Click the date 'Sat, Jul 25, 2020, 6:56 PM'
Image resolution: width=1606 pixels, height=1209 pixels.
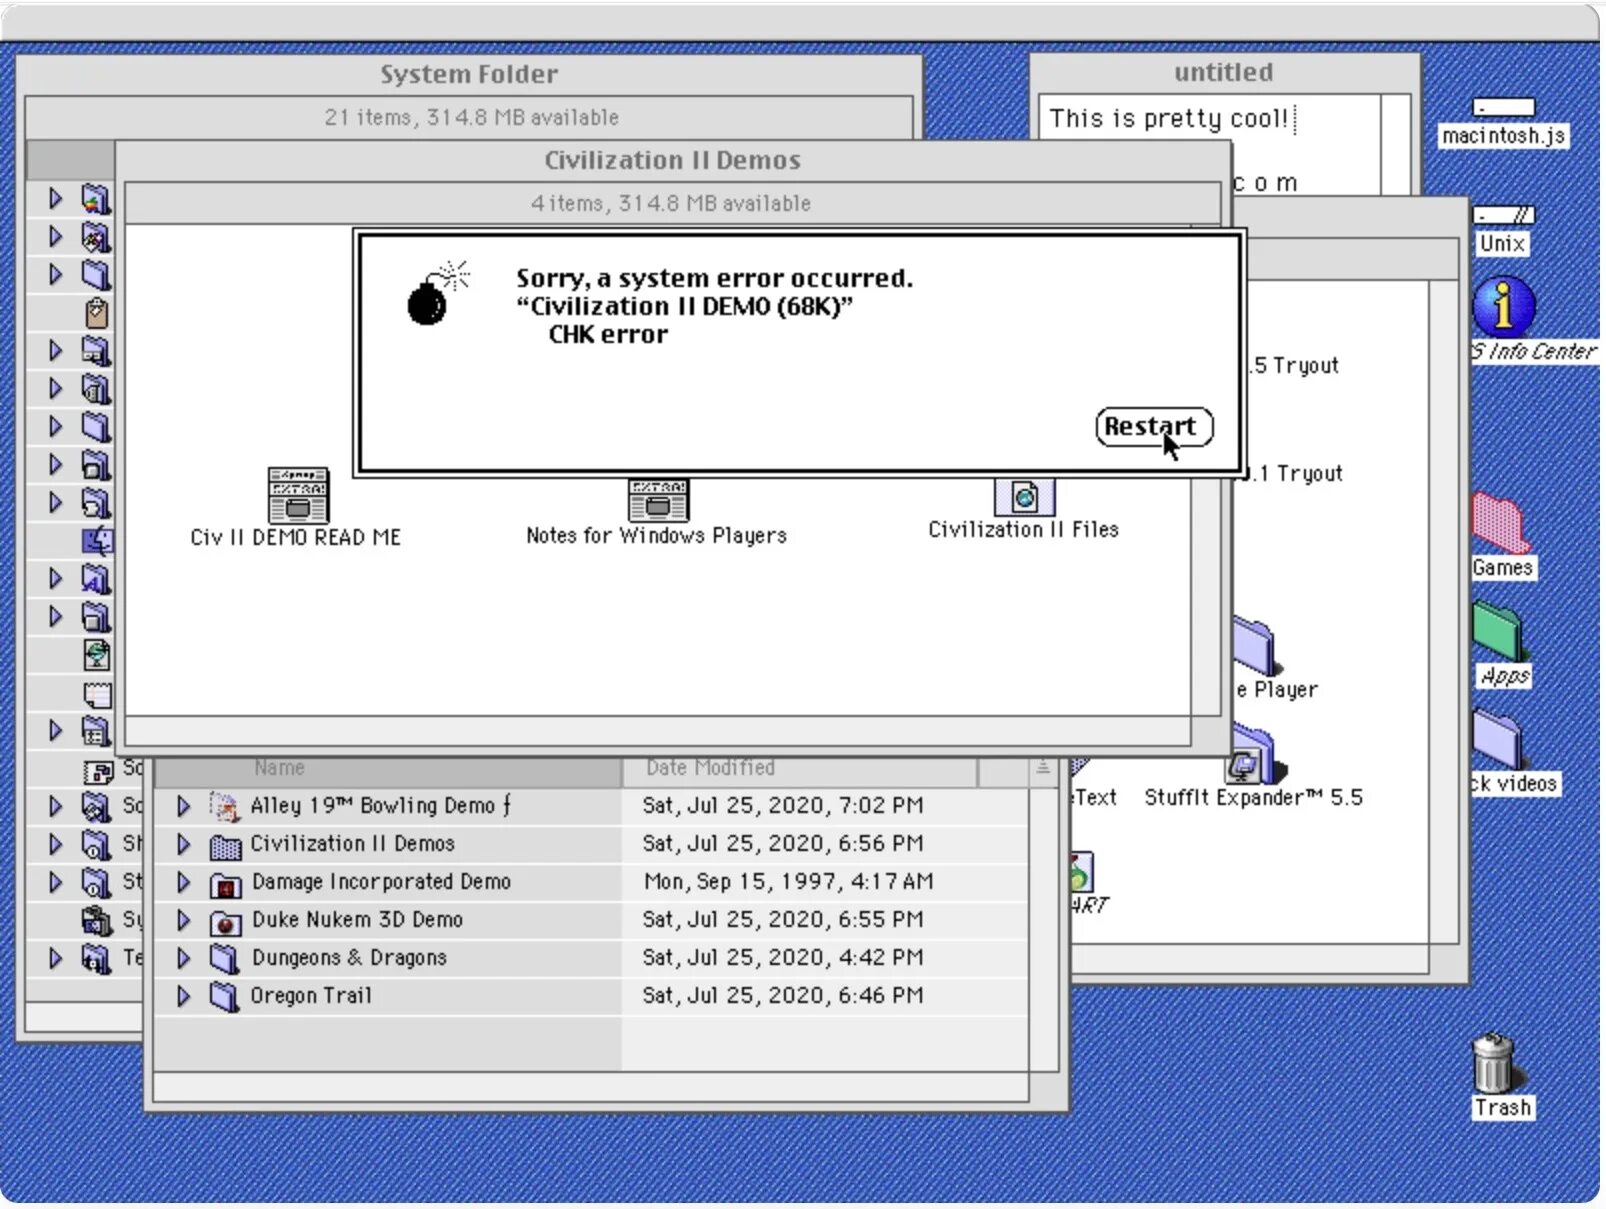[783, 844]
